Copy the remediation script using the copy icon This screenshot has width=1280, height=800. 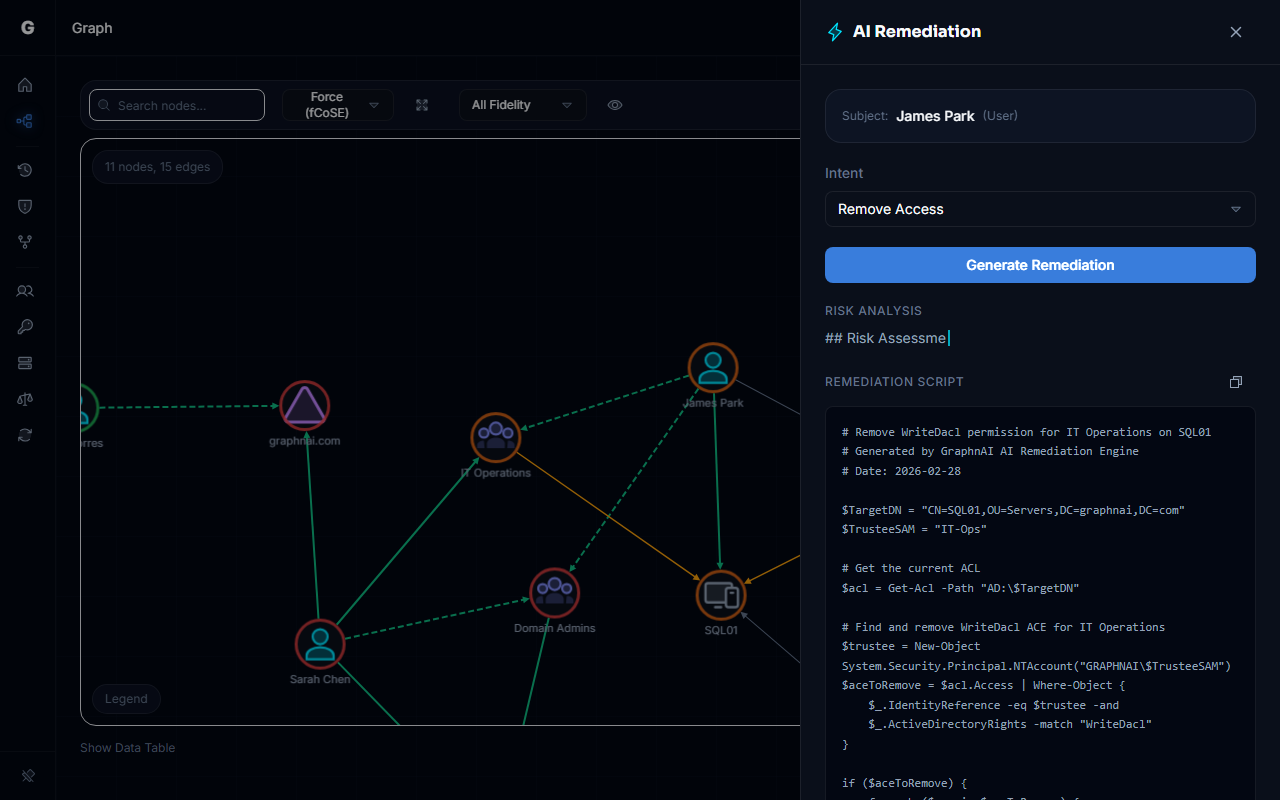tap(1235, 381)
